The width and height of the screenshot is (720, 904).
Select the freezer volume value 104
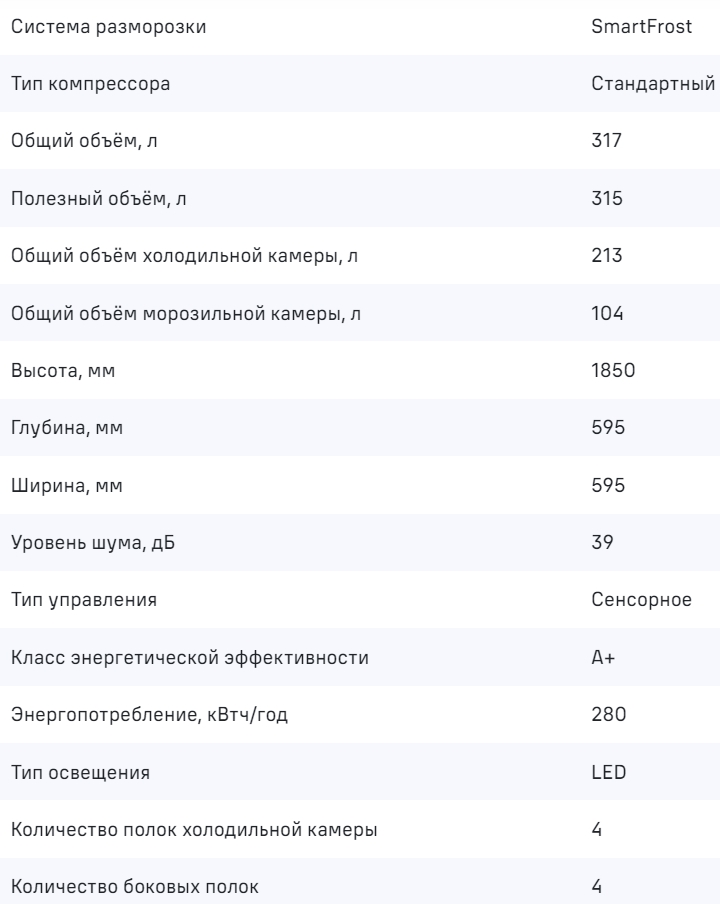pos(607,314)
